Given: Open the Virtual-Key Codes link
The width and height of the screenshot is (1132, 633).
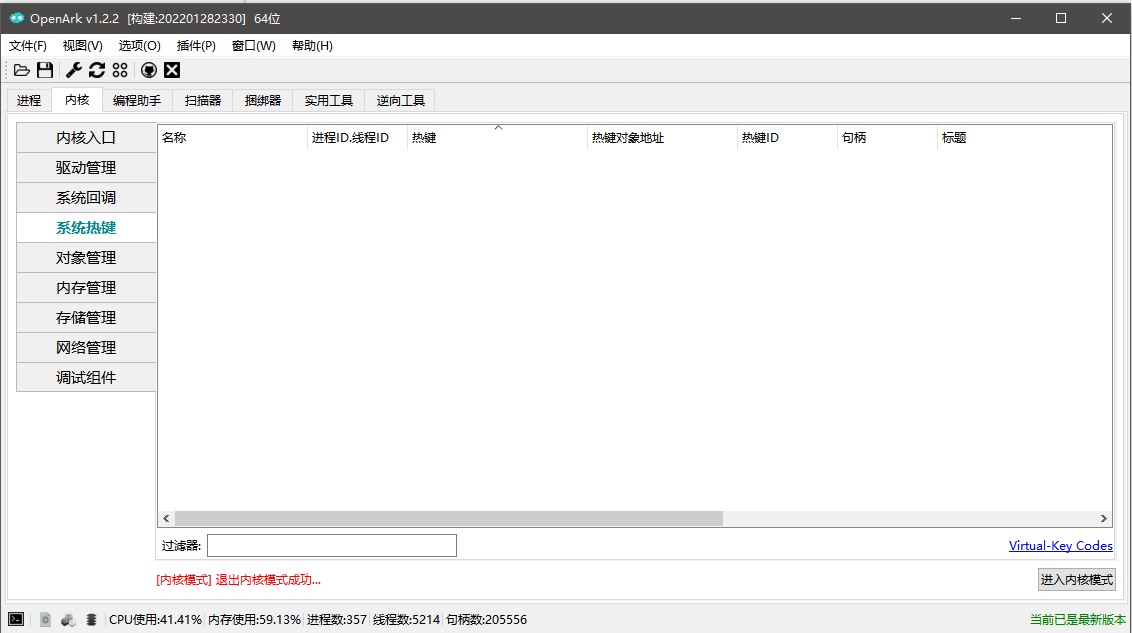Looking at the screenshot, I should point(1061,546).
